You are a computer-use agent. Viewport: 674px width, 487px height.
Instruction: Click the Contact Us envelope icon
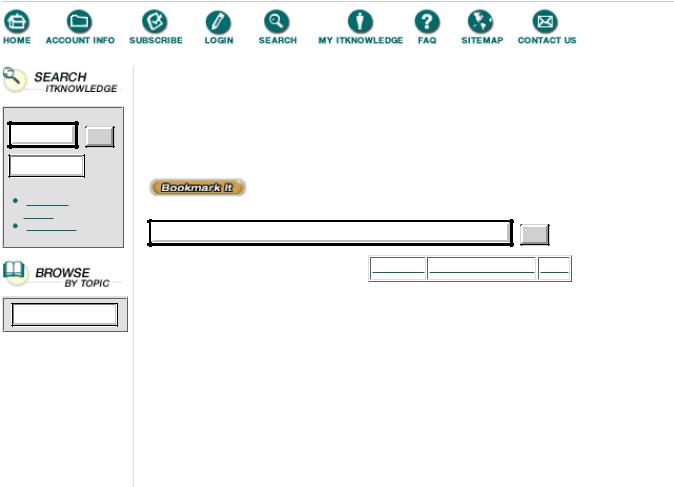coord(545,21)
